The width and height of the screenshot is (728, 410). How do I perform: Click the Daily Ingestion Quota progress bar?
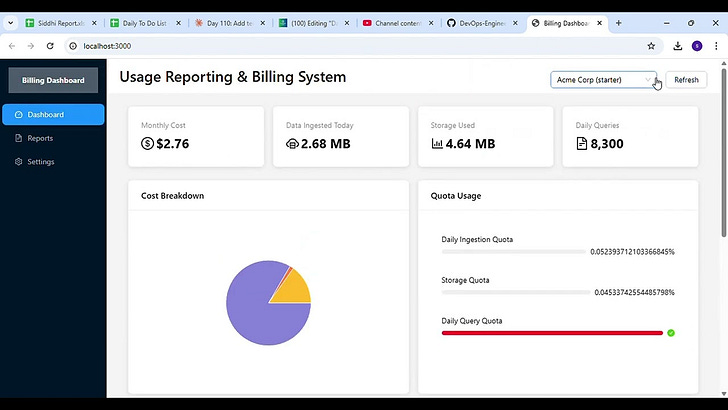514,252
